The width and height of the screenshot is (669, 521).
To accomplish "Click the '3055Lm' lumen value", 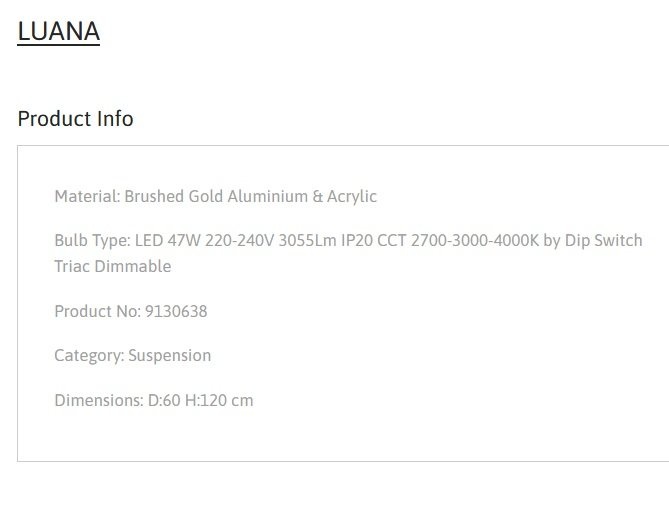I will click(x=307, y=241).
